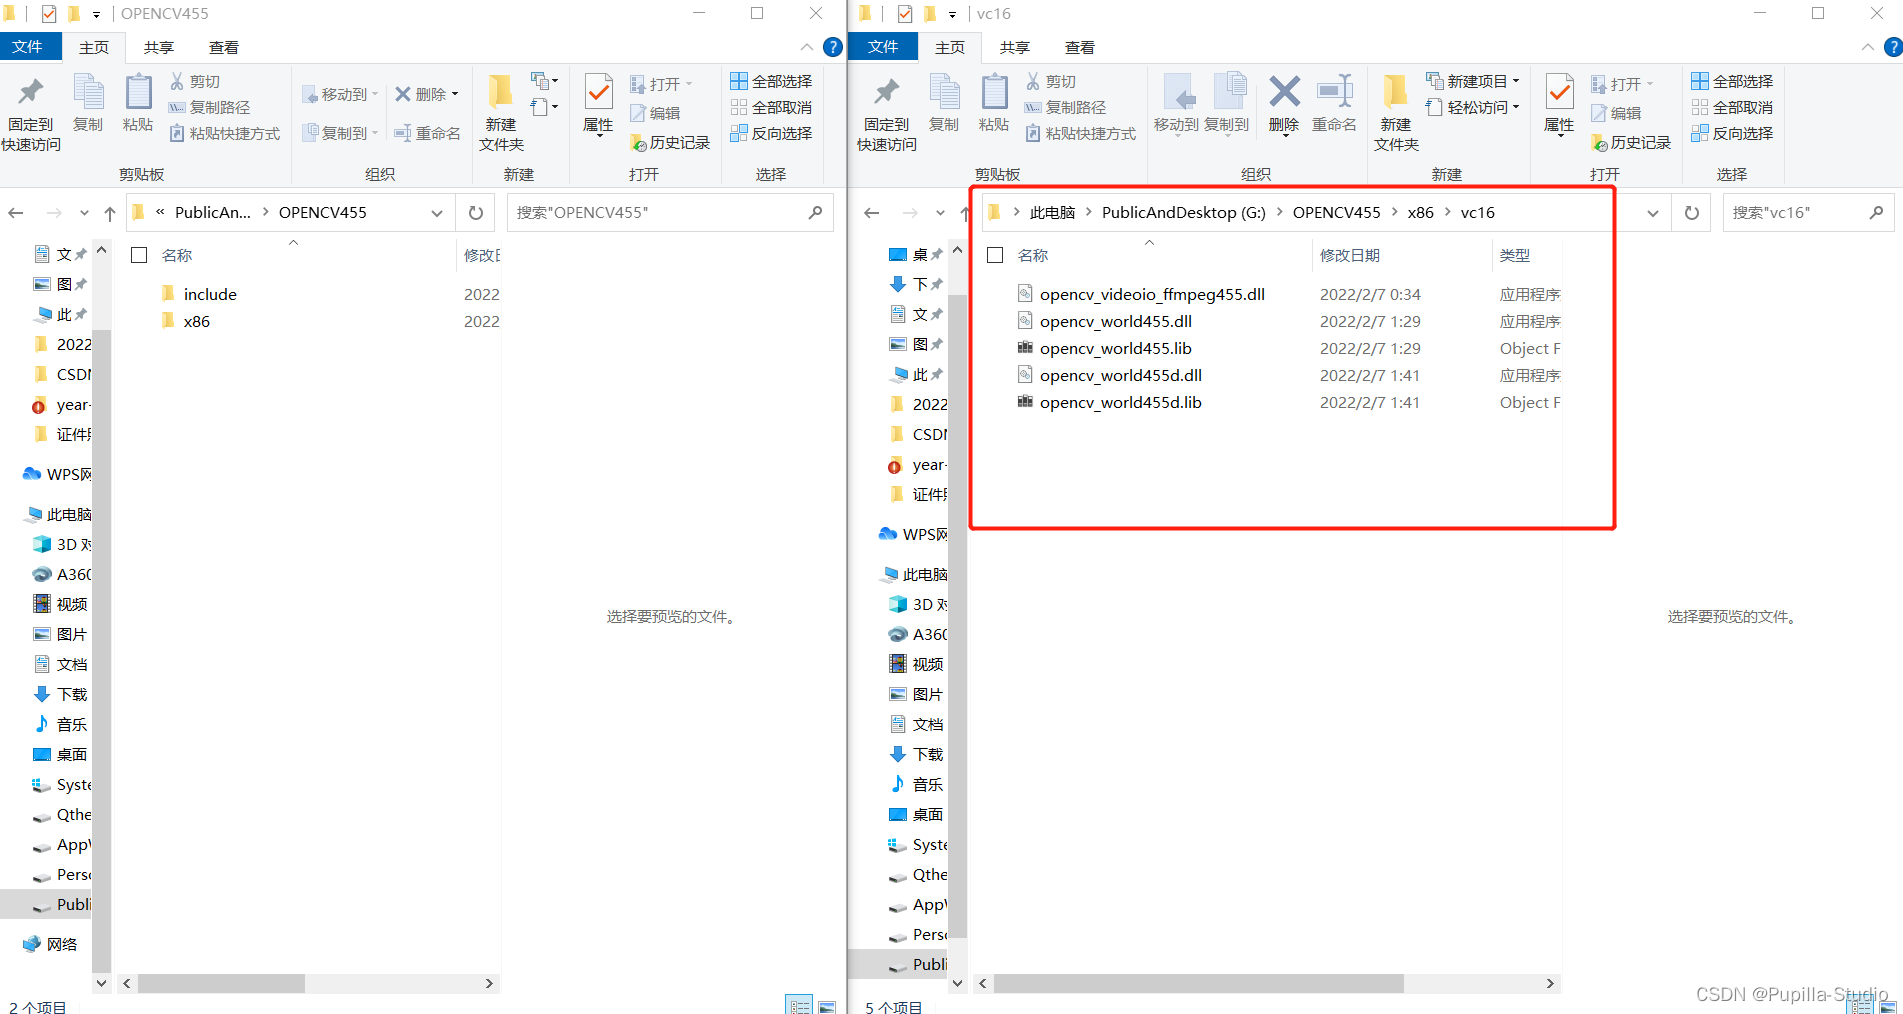Click 类型 column header in vc16 window
Image resolution: width=1903 pixels, height=1014 pixels.
pos(1515,255)
